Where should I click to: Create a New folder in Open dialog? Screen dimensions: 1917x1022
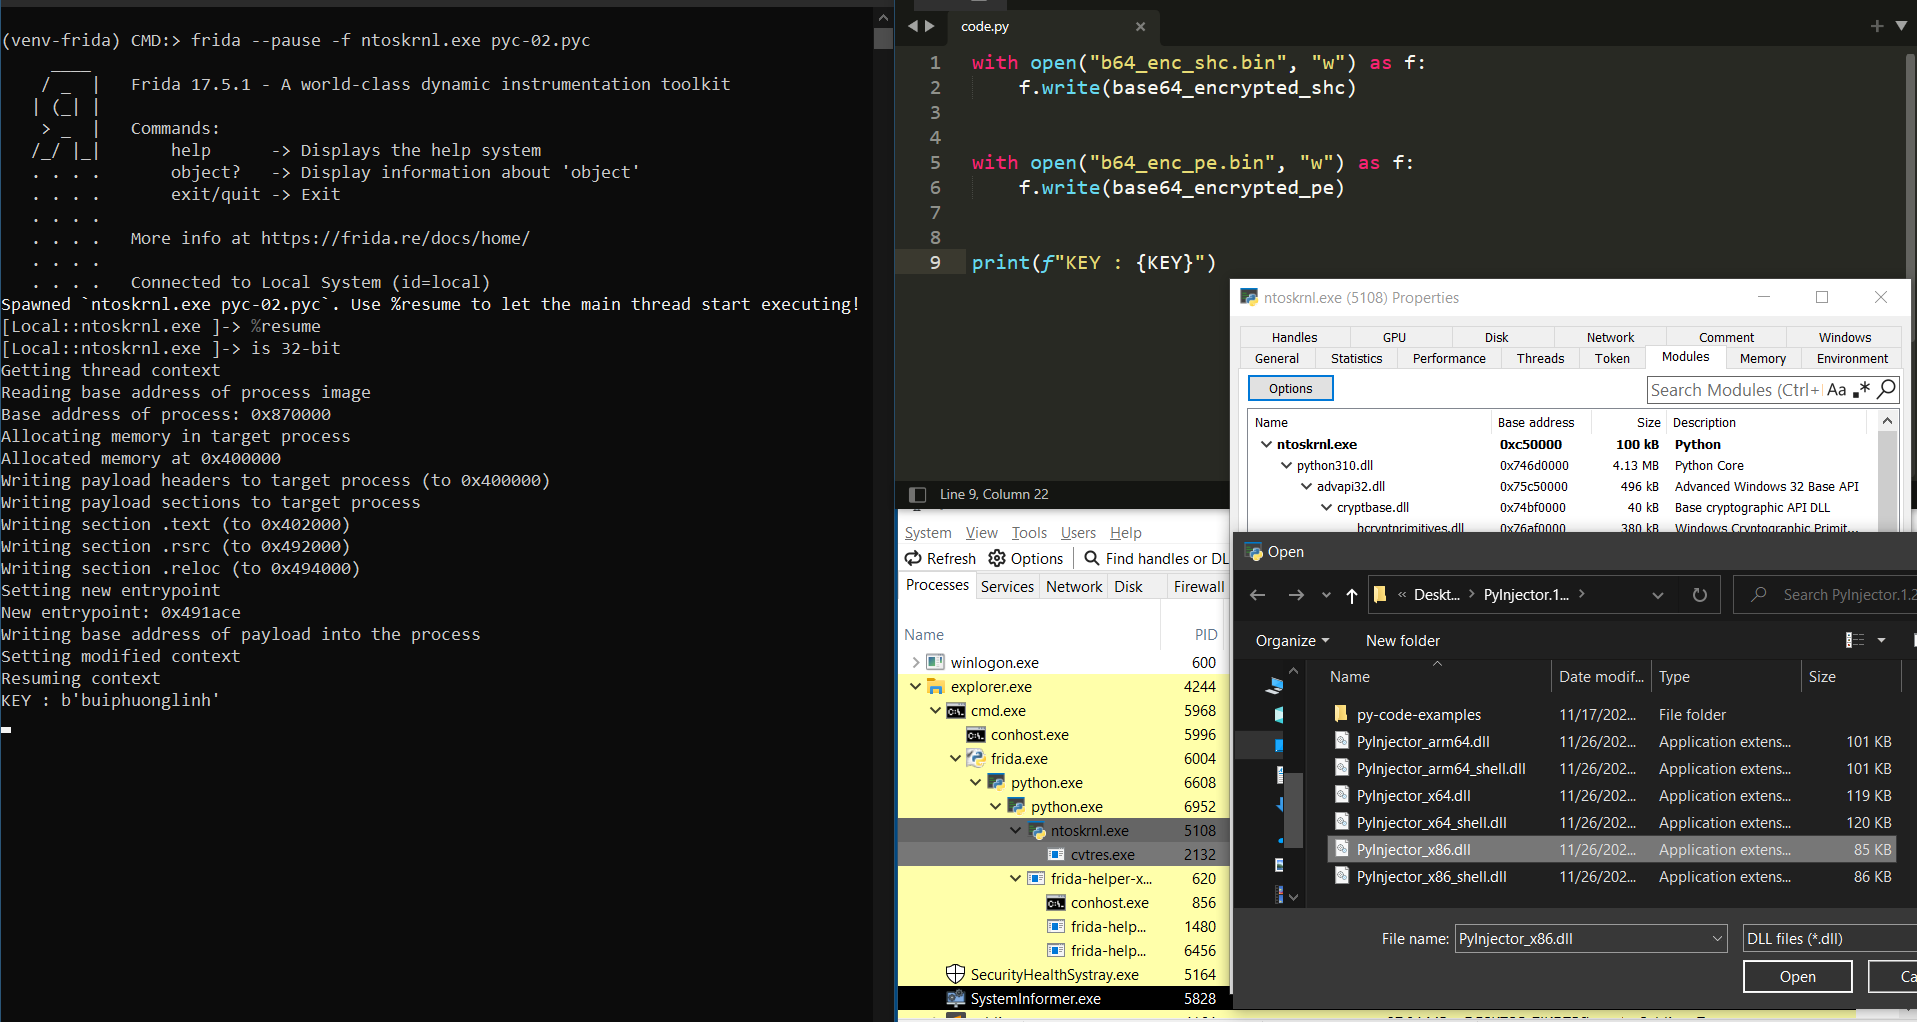pos(1402,641)
